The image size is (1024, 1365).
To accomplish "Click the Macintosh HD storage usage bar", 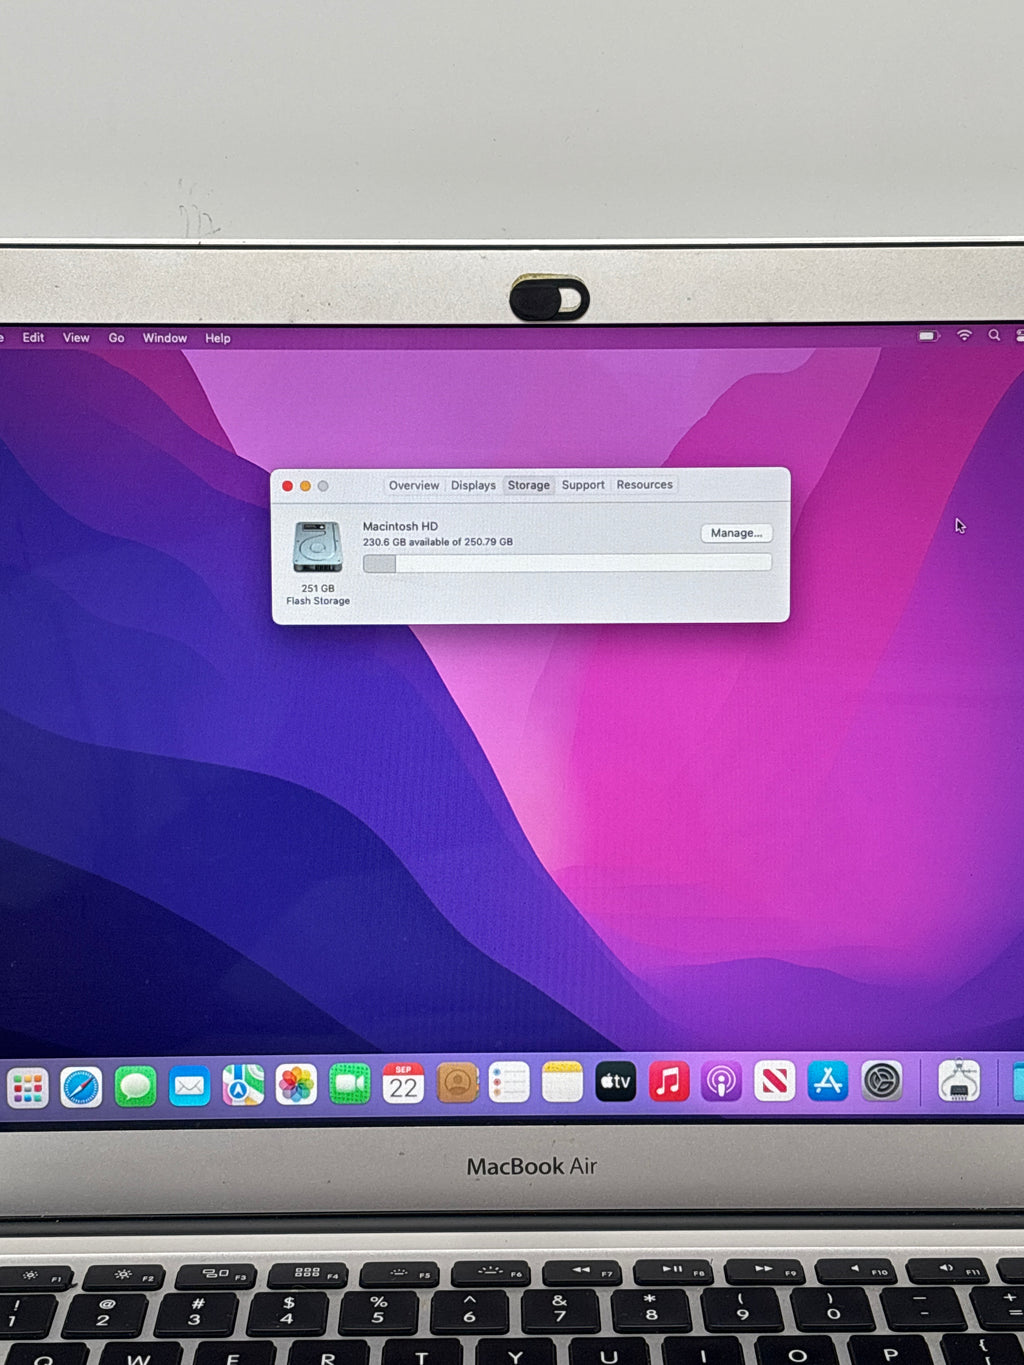I will pyautogui.click(x=567, y=564).
